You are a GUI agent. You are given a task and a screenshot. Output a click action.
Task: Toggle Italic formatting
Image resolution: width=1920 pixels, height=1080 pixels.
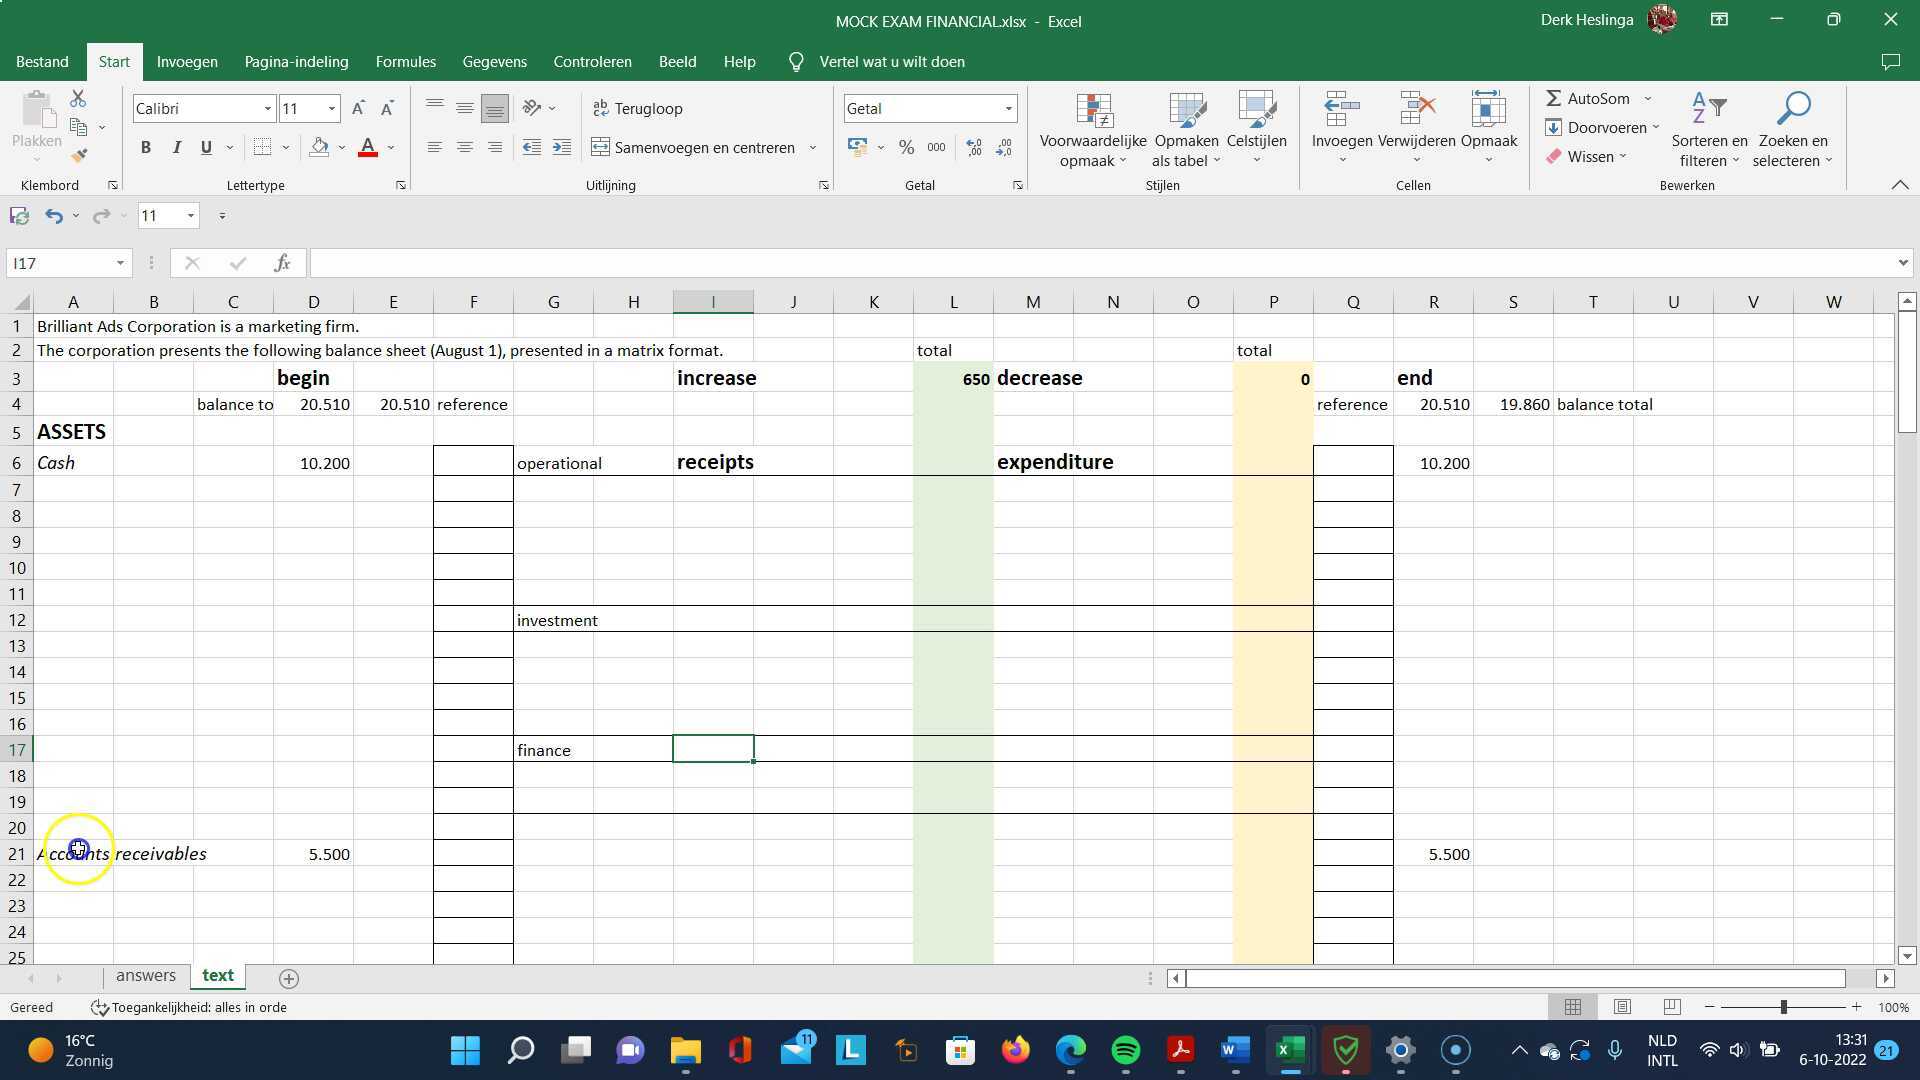pyautogui.click(x=176, y=148)
